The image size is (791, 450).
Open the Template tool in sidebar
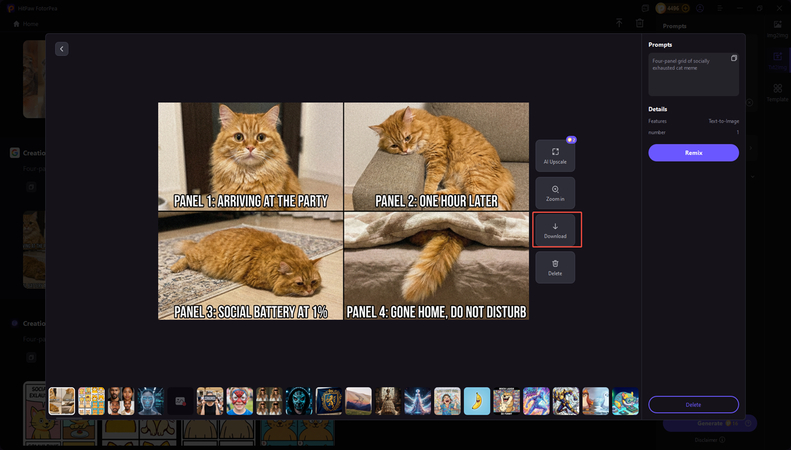[777, 93]
